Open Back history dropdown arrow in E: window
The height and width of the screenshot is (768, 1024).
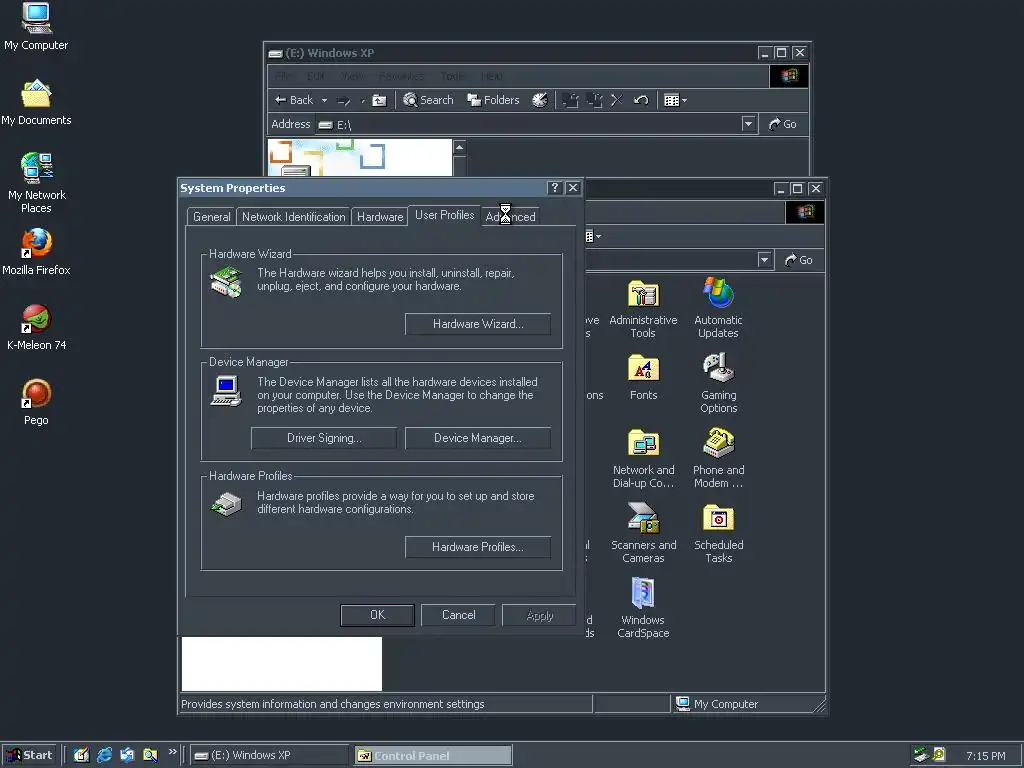tap(324, 101)
